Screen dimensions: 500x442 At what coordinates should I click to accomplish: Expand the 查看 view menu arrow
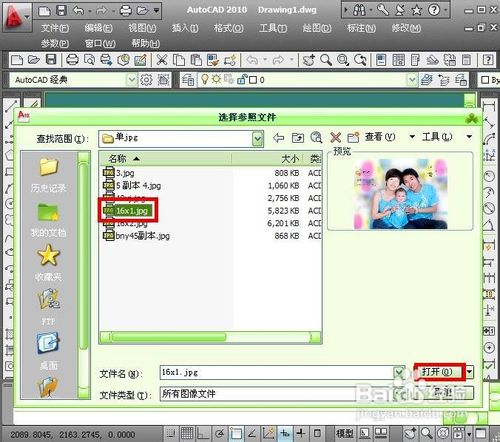(412, 137)
